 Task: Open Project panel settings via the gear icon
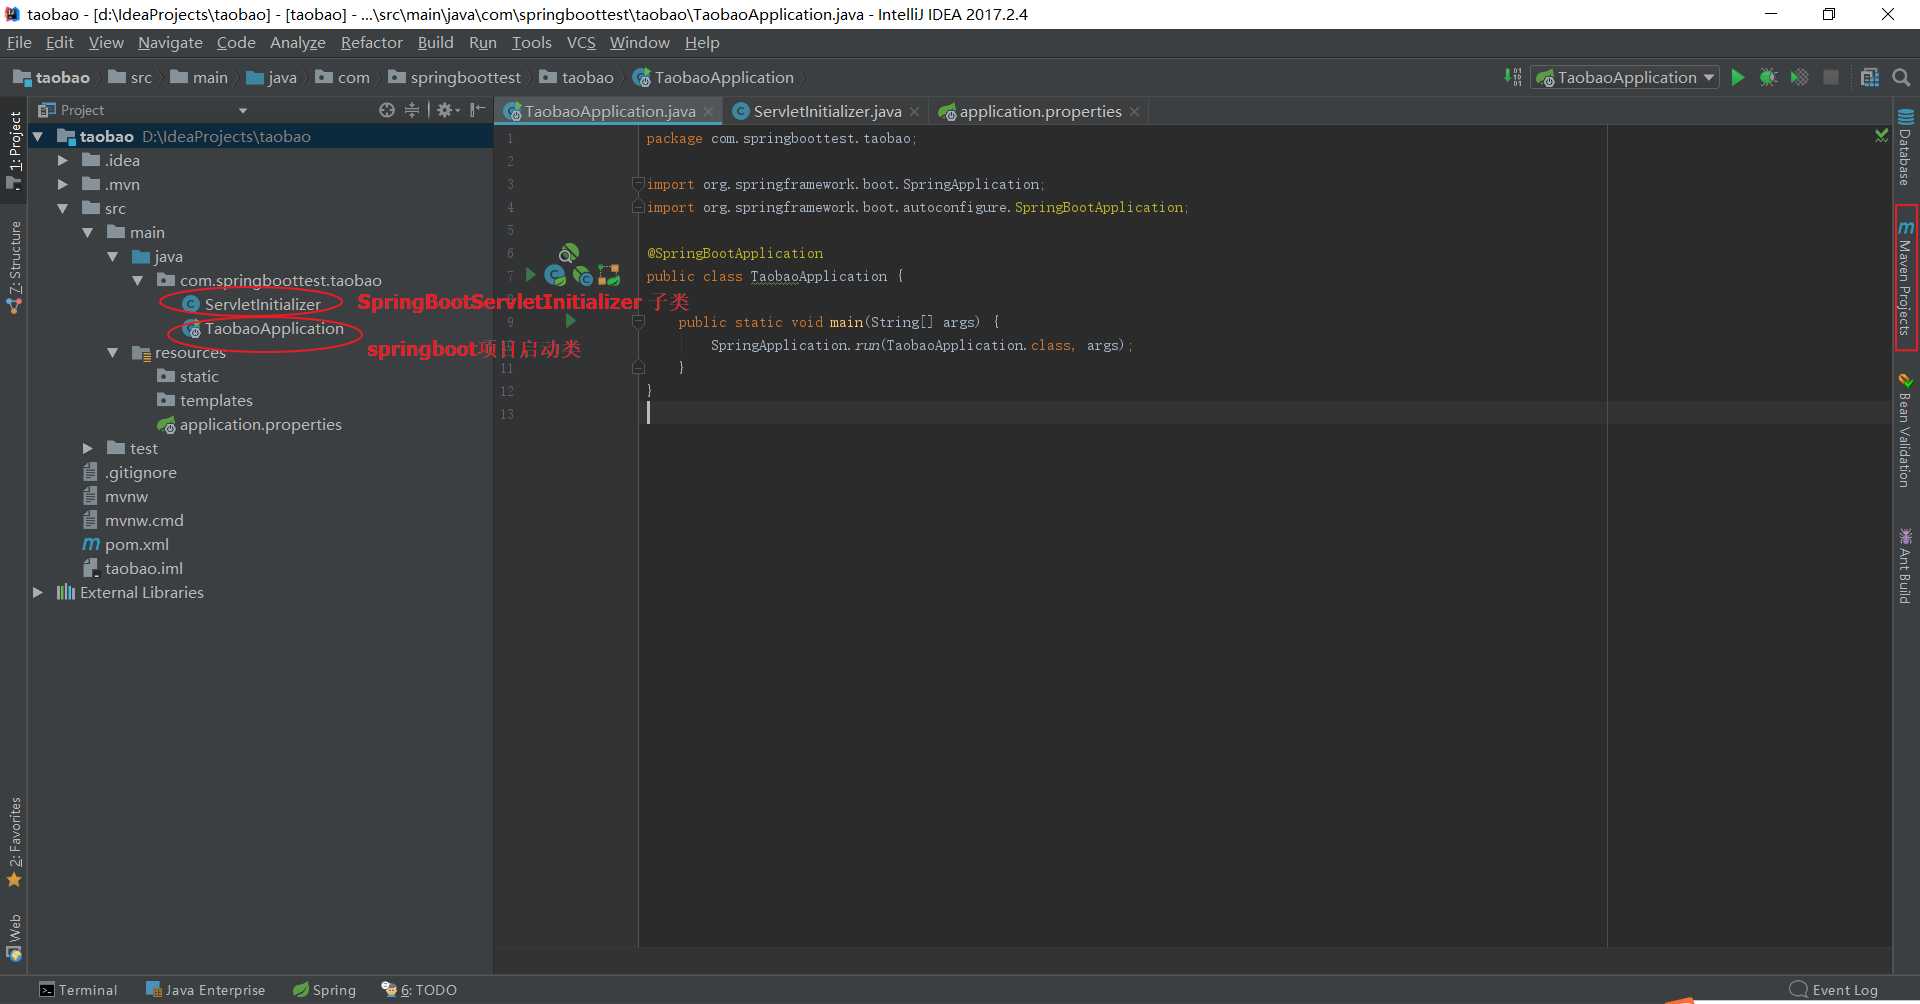coord(446,110)
